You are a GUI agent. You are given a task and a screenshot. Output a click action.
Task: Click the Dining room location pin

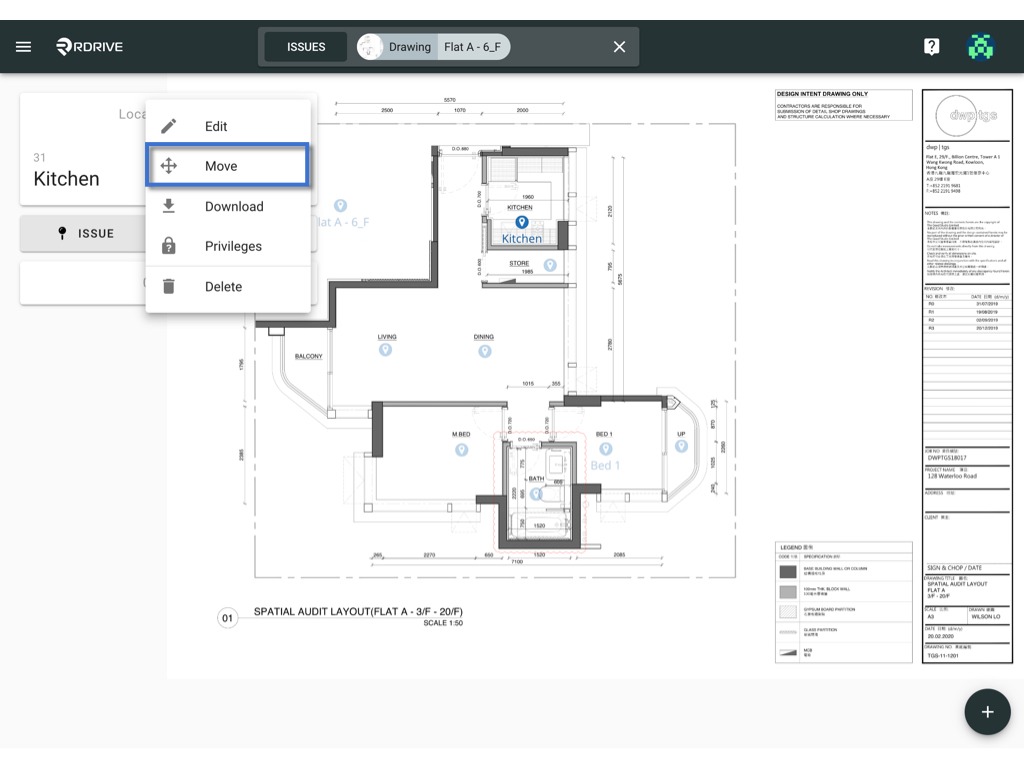pyautogui.click(x=485, y=351)
